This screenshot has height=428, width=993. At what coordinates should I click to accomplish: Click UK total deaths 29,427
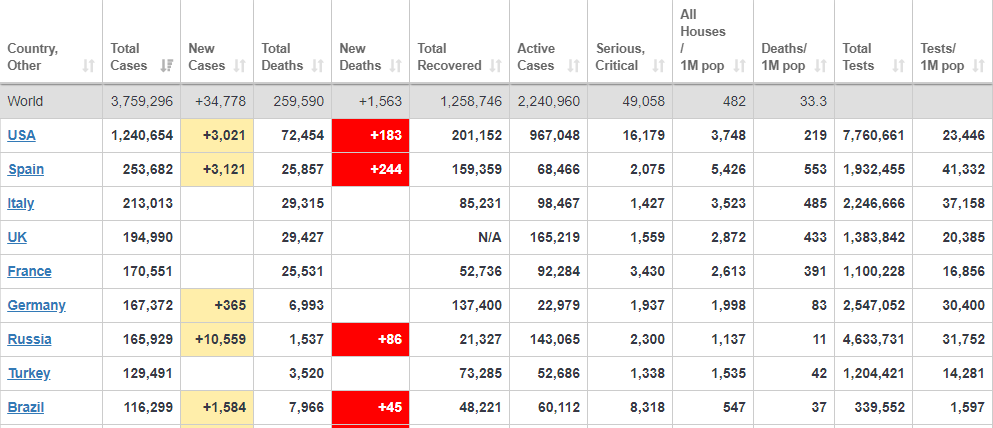(x=302, y=237)
